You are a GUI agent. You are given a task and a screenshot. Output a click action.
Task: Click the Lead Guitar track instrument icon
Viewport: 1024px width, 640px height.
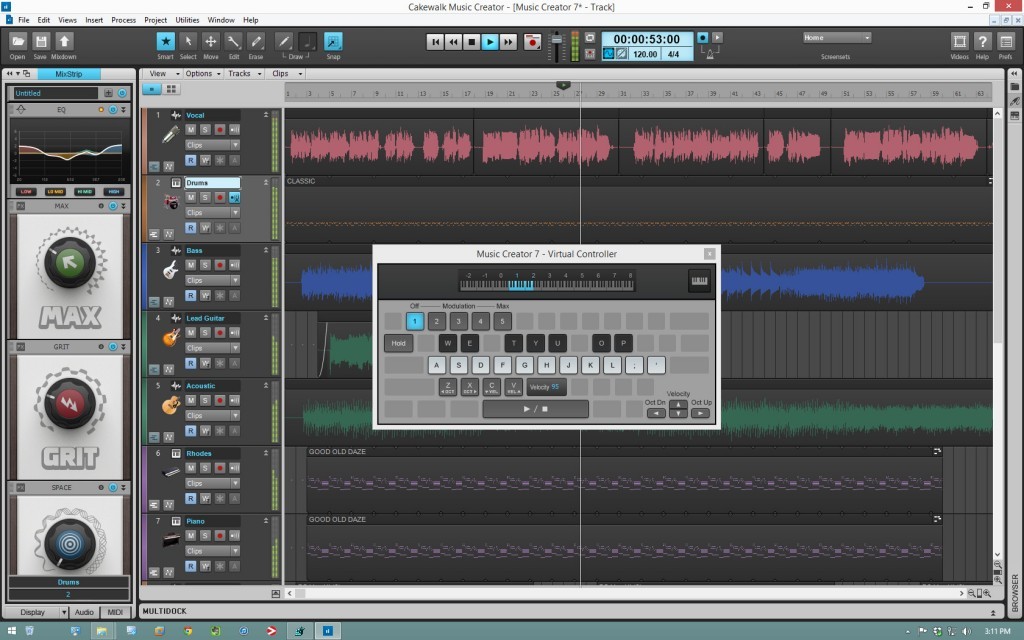(x=171, y=338)
